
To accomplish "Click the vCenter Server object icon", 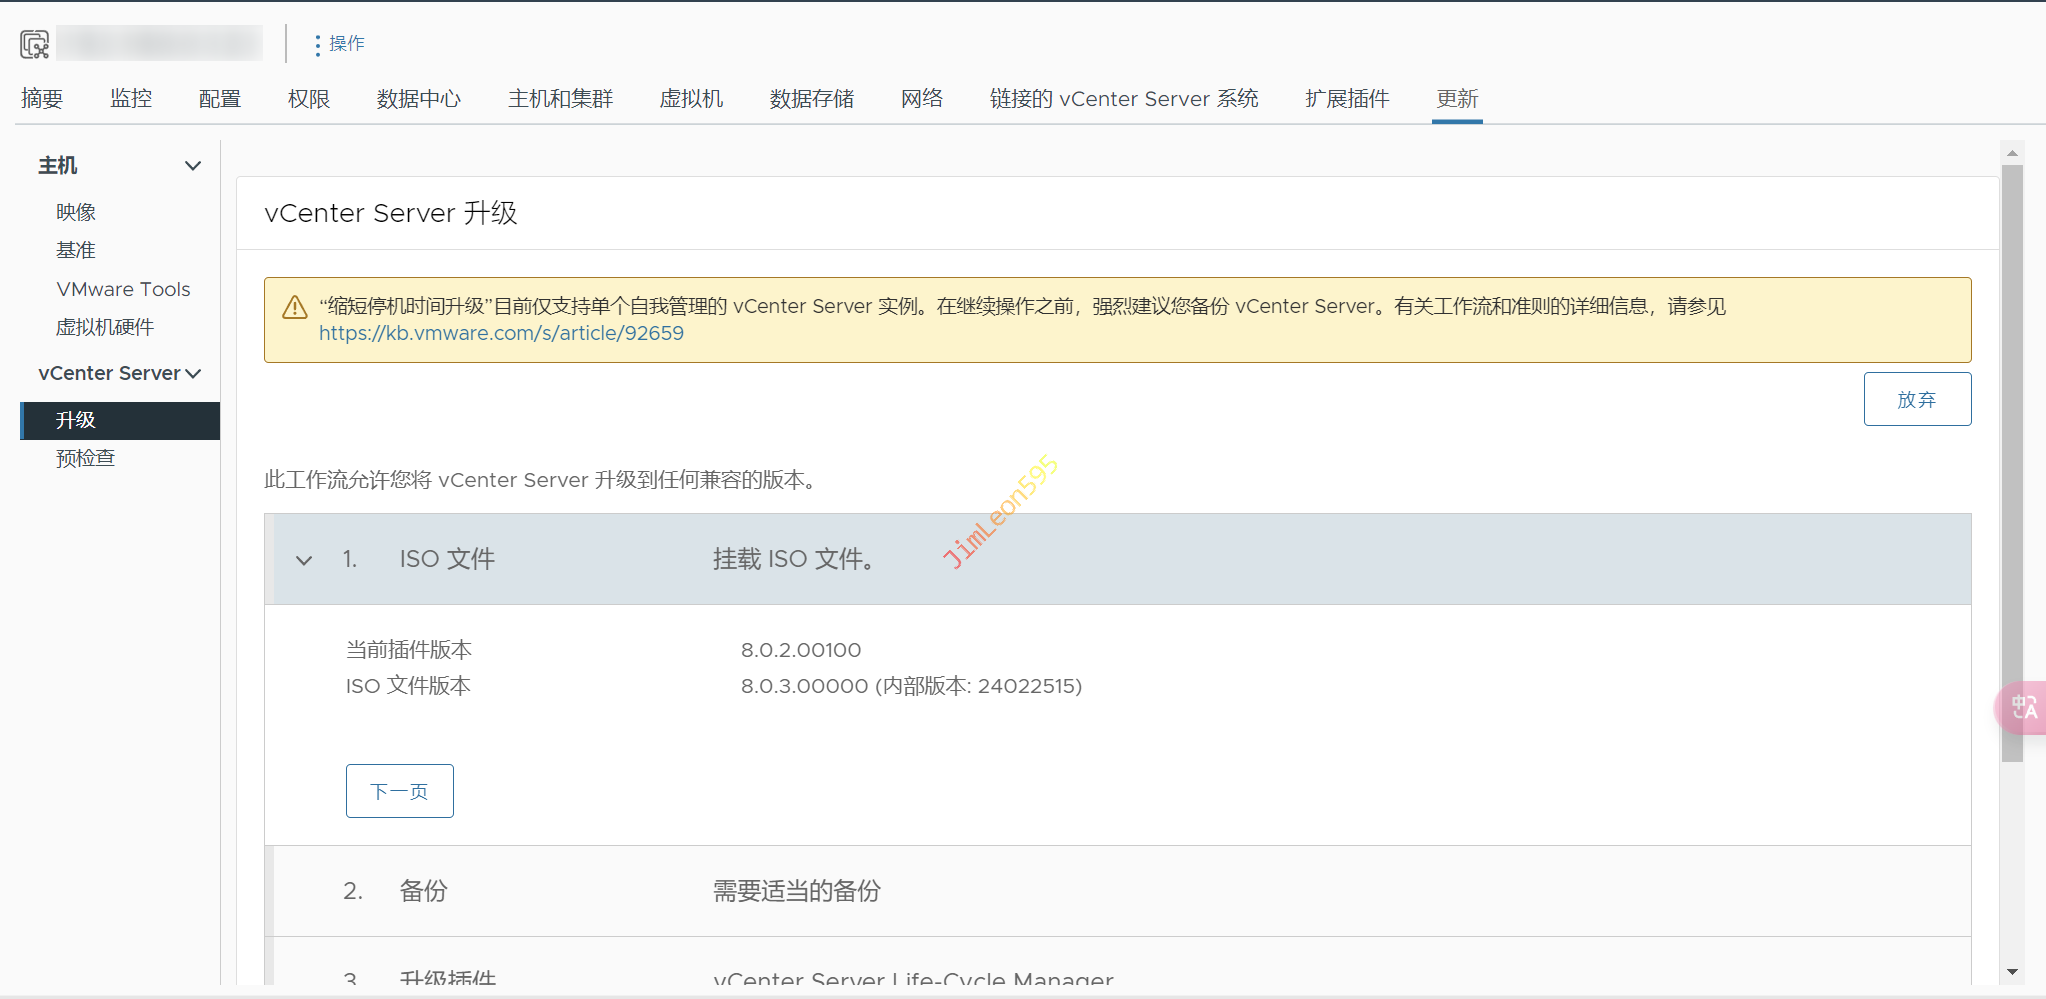I will pyautogui.click(x=34, y=44).
